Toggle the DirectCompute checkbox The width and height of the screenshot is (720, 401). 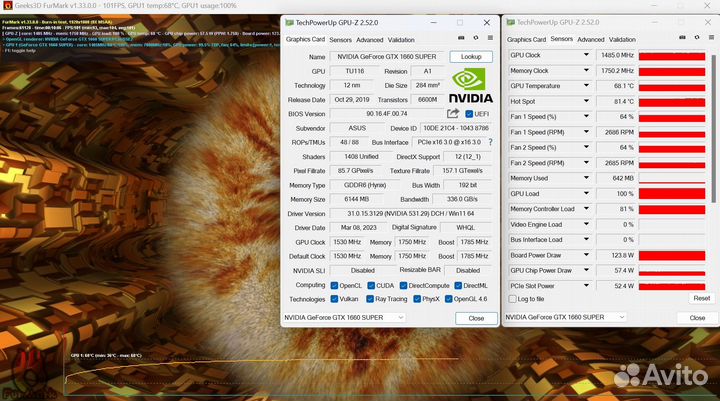coord(403,286)
